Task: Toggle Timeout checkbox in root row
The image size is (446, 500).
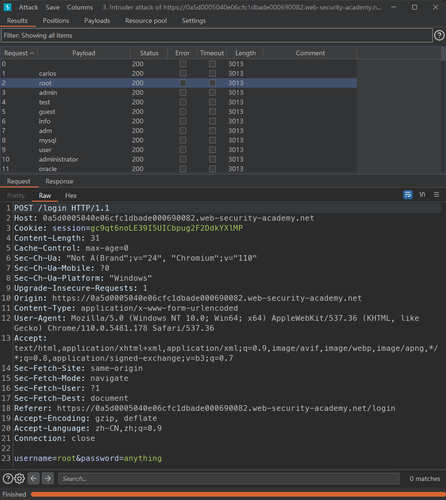Action: click(212, 83)
